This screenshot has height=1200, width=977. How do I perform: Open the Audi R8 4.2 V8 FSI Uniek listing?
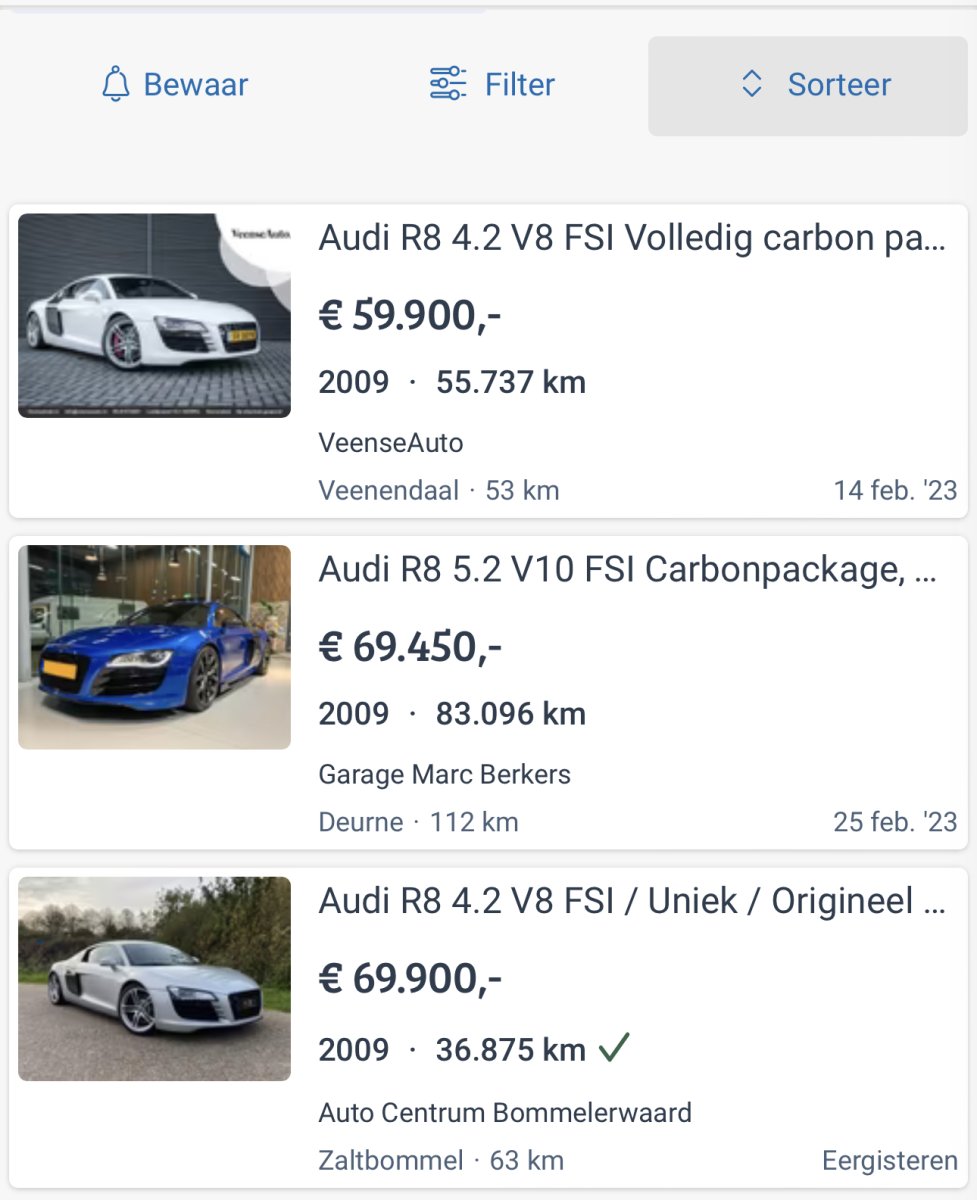(631, 902)
